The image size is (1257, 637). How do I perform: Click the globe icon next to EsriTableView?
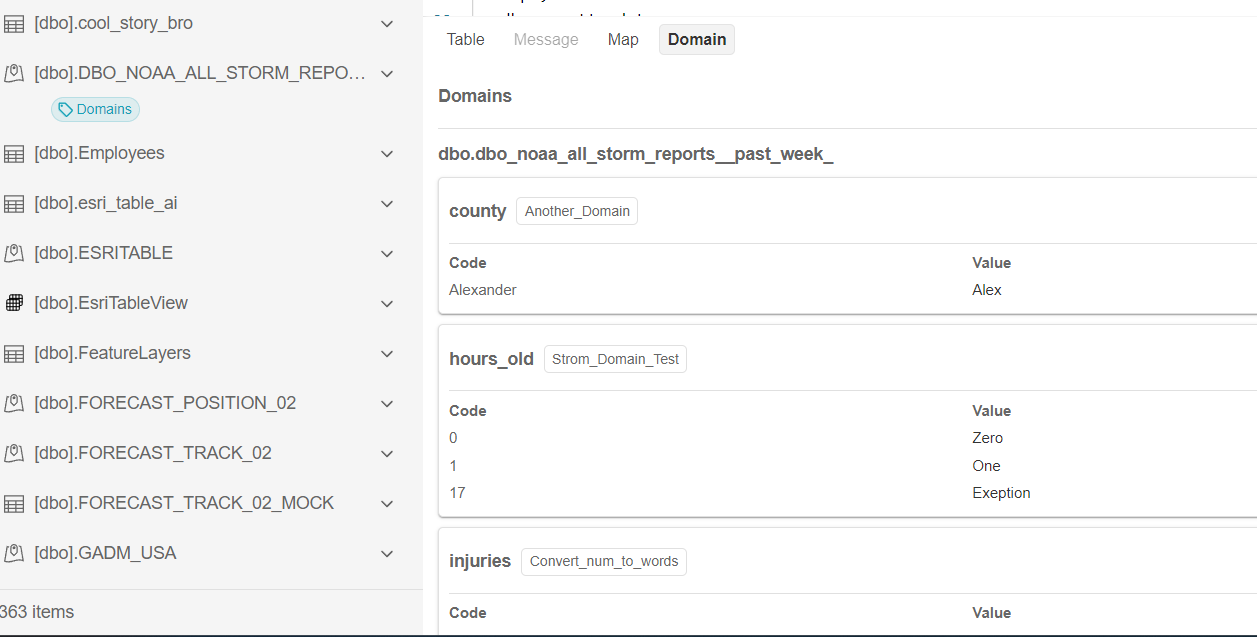tap(14, 303)
